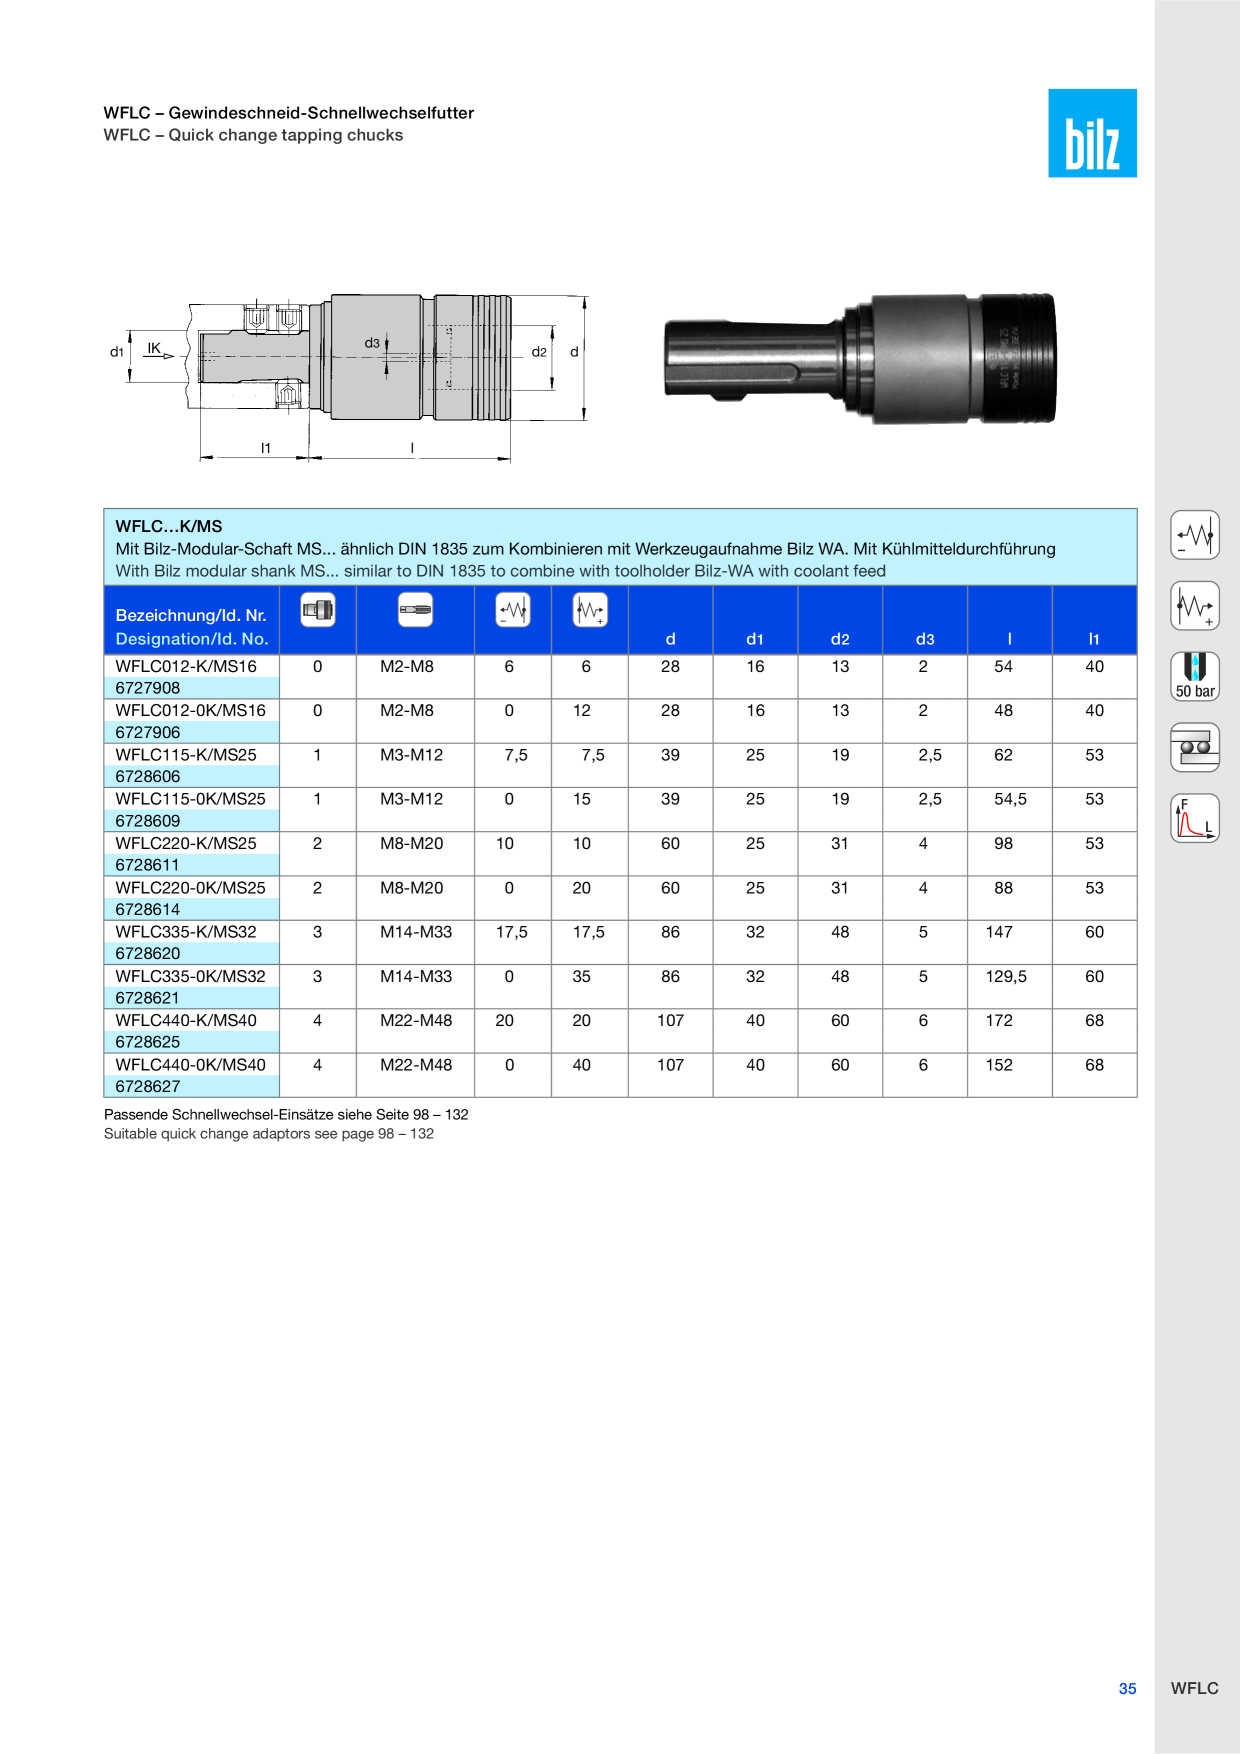Click the 'WFLC...K/MS' section heading
1240x1754 pixels.
coord(169,526)
